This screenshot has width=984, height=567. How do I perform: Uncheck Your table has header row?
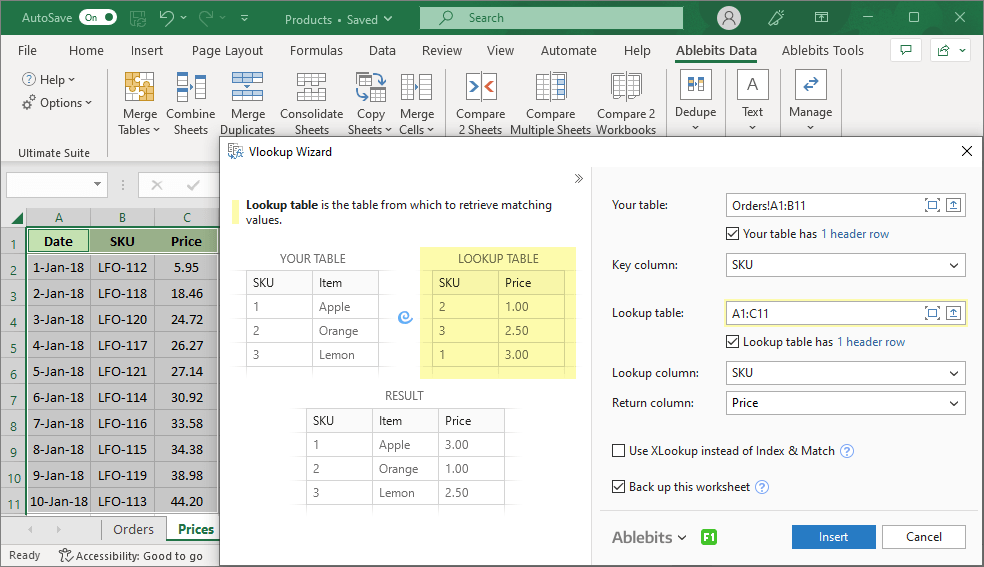click(733, 234)
